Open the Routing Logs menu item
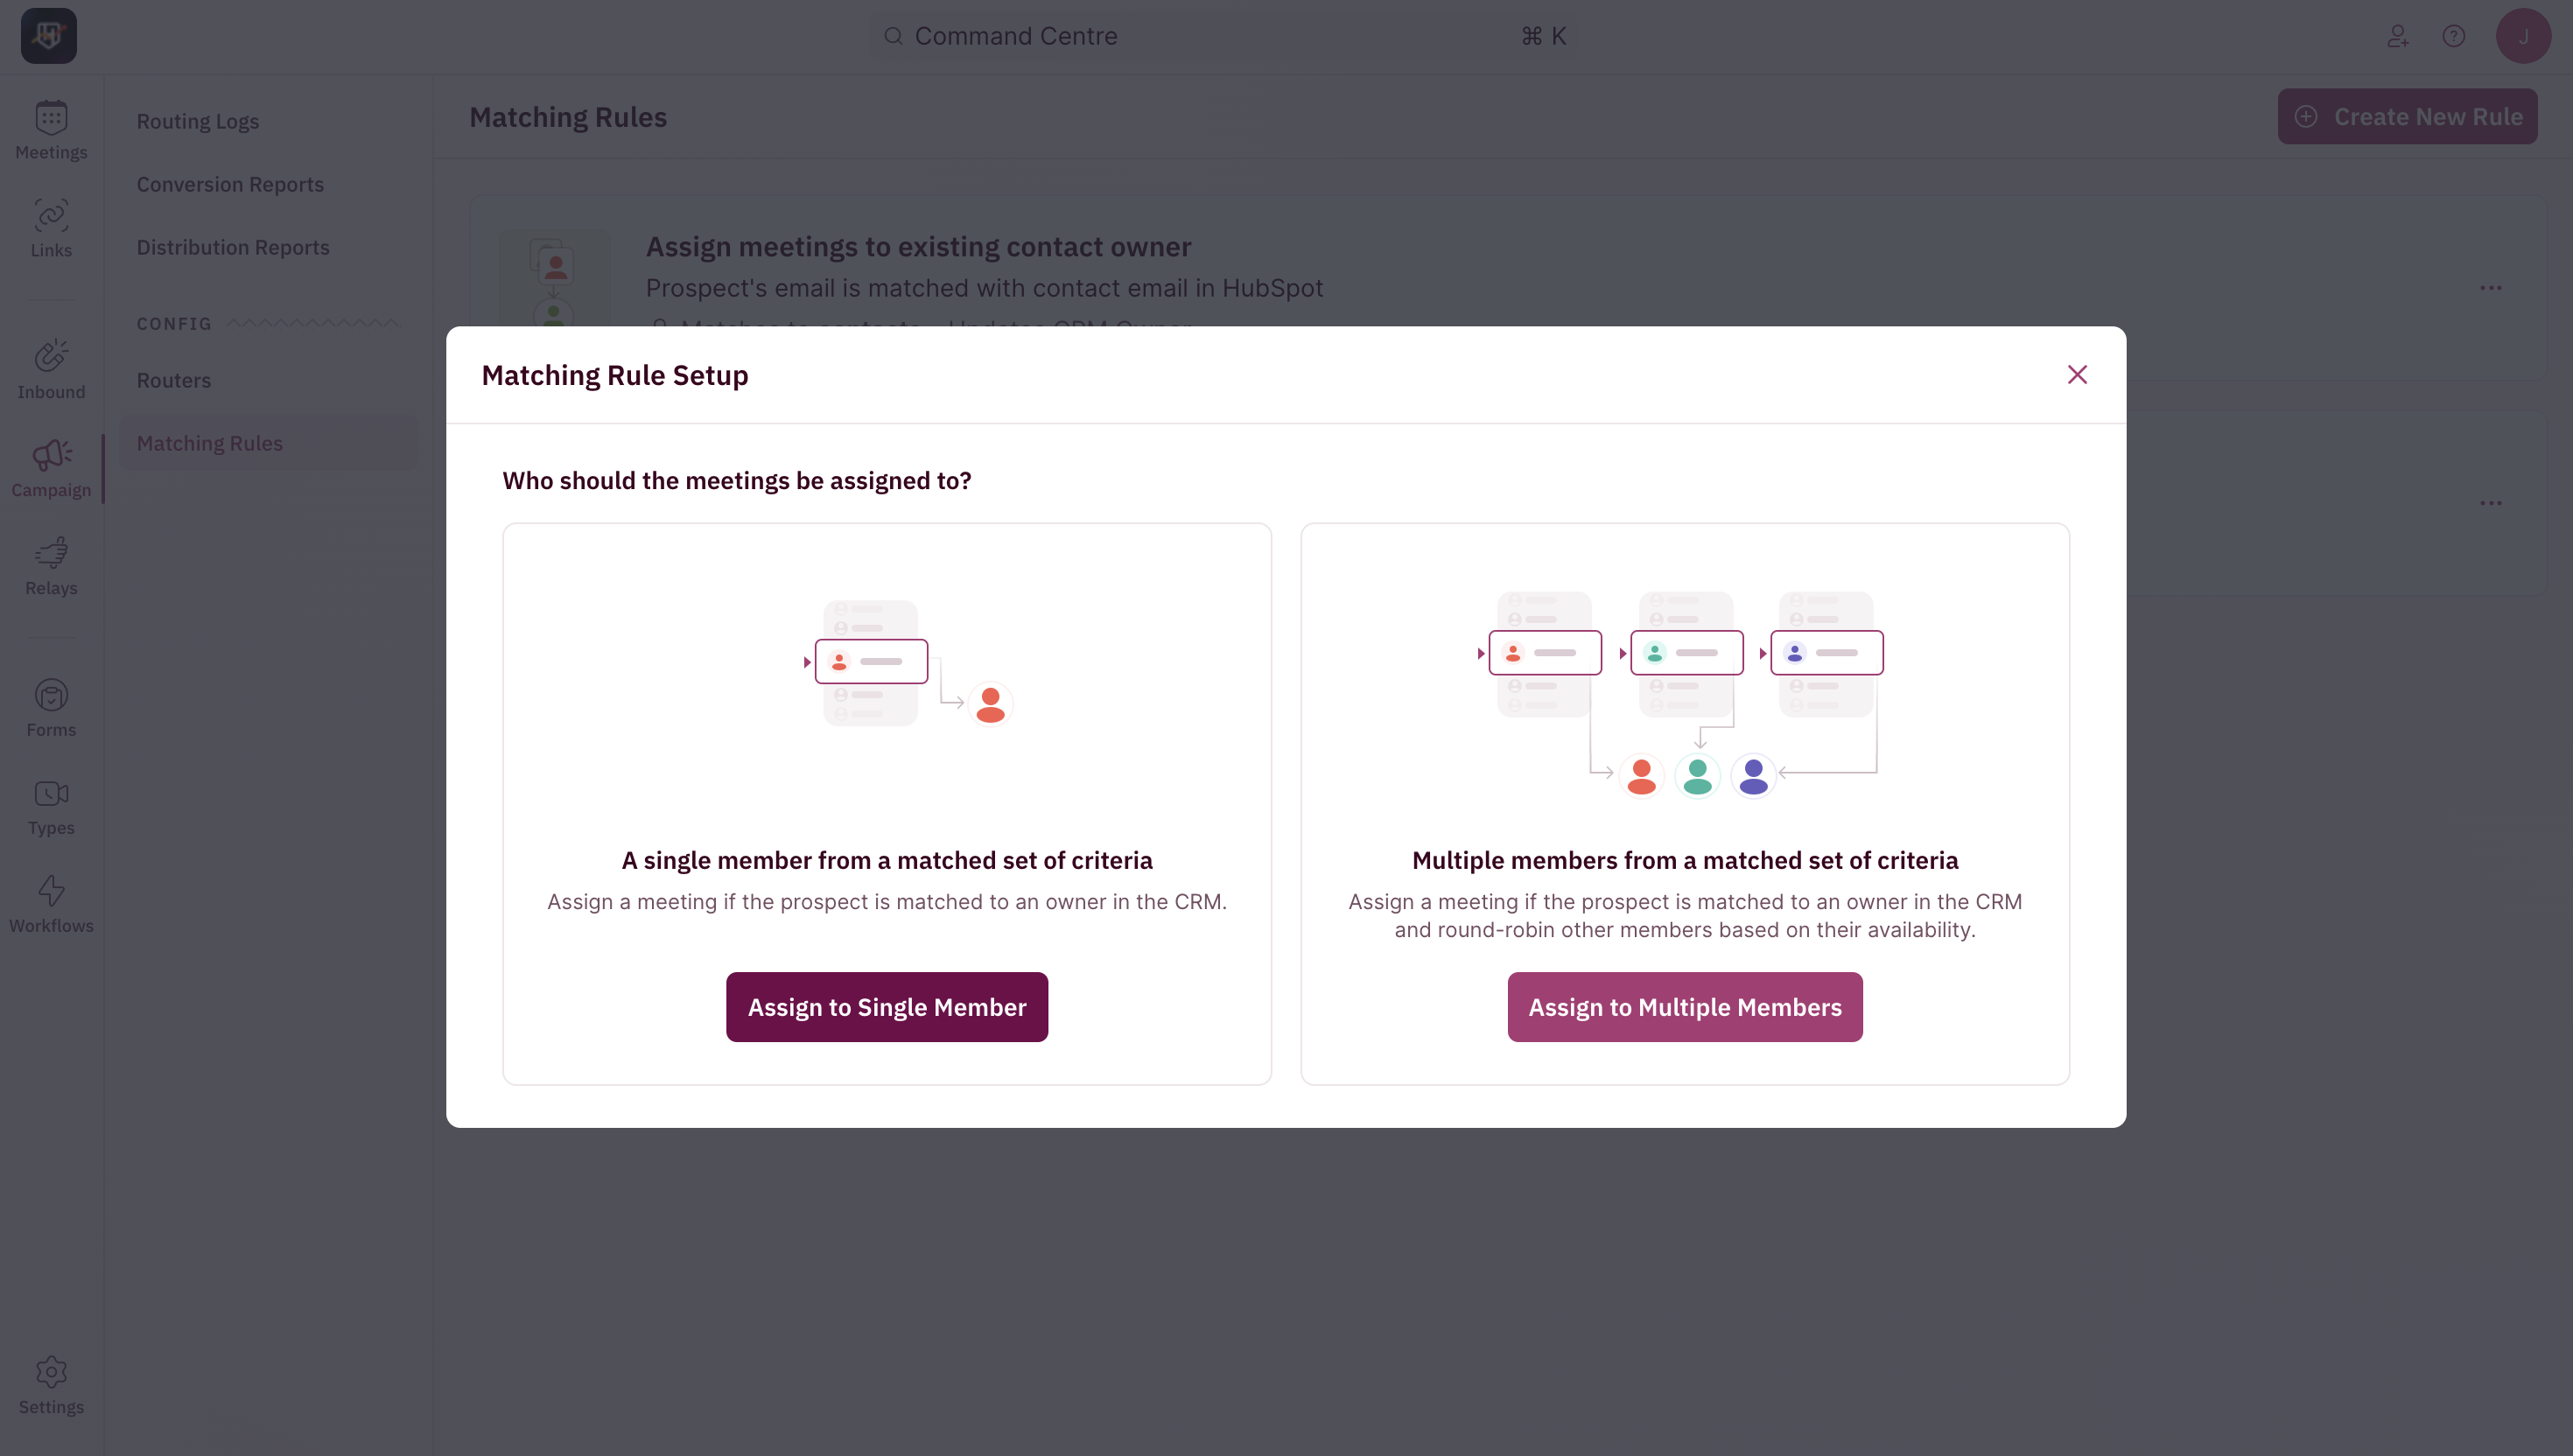The height and width of the screenshot is (1456, 2573). coord(198,121)
